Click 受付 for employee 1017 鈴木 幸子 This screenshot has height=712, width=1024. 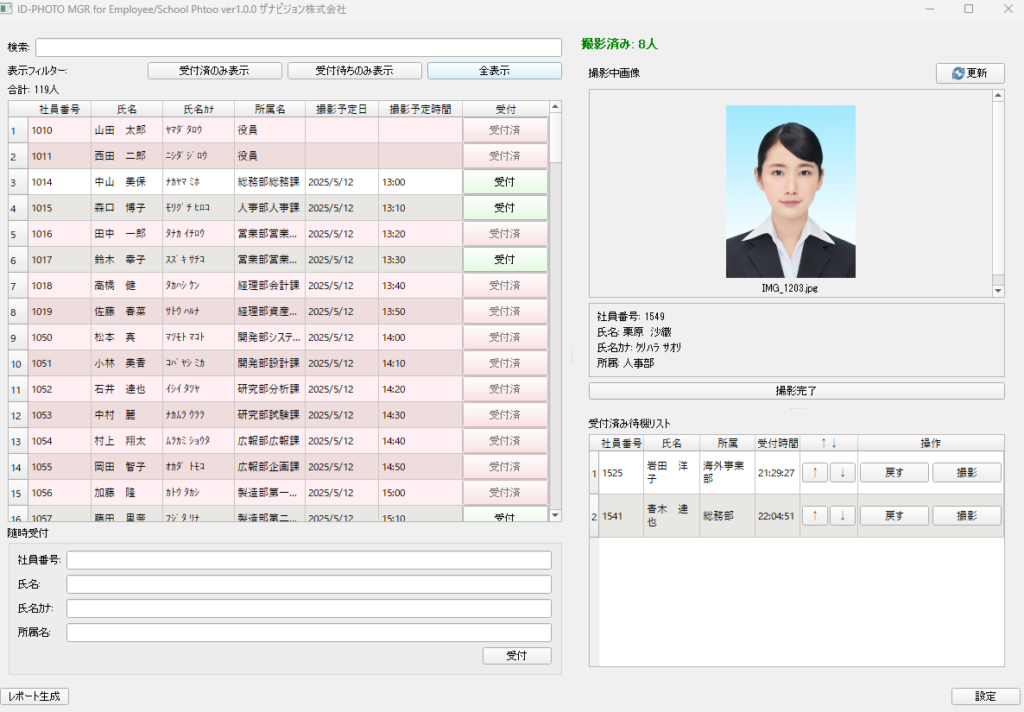(505, 259)
